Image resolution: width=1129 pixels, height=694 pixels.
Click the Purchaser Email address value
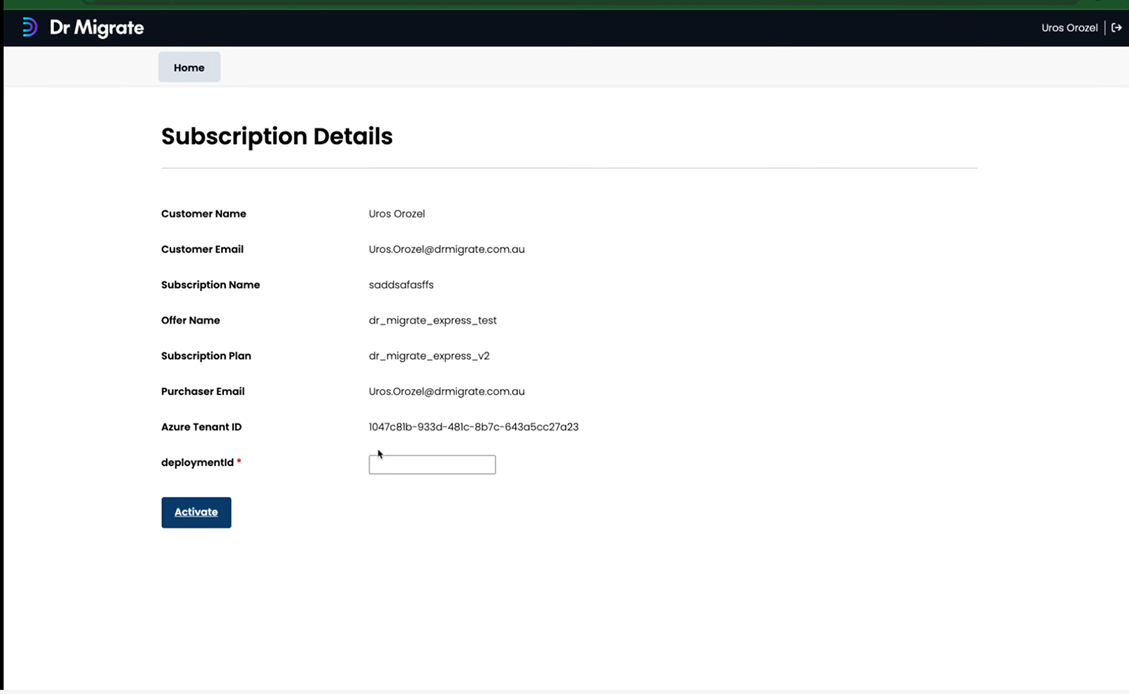[x=446, y=392]
